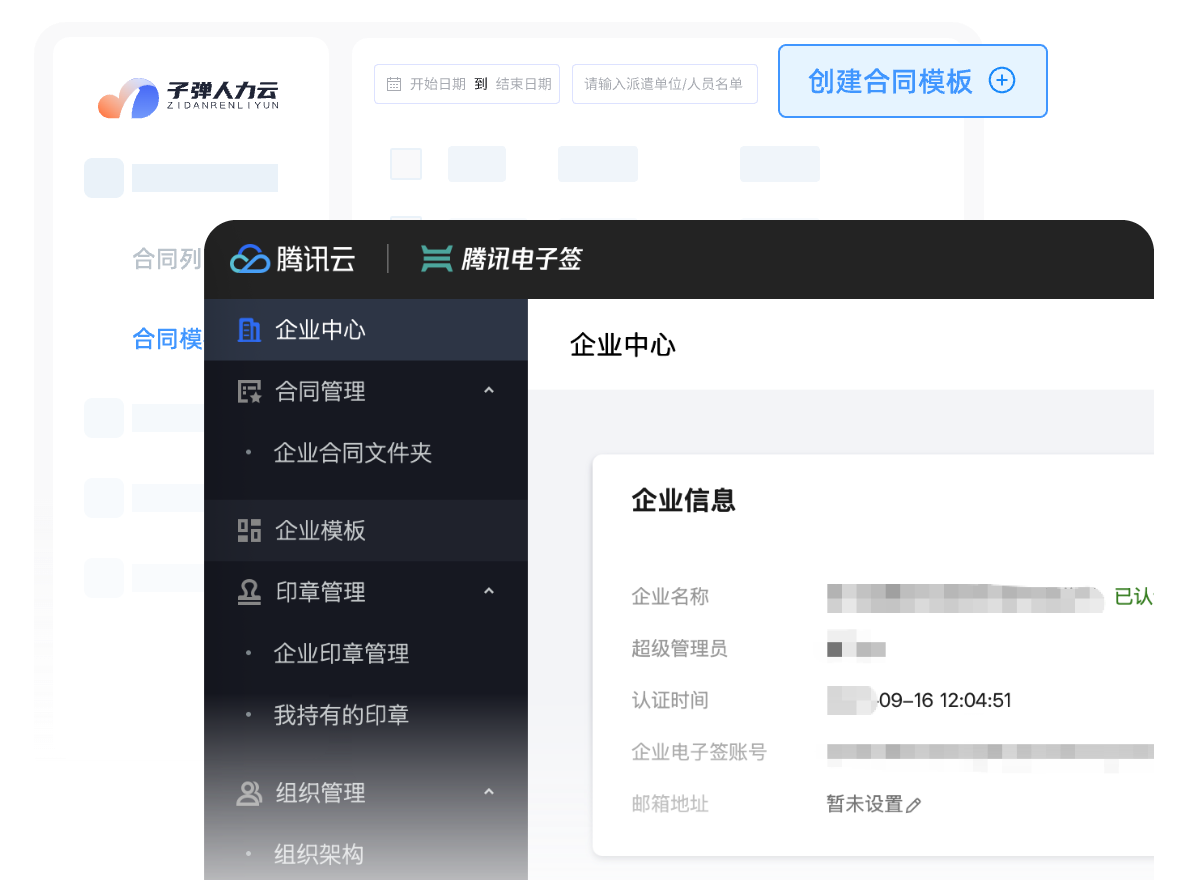1184x880 pixels.
Task: Click the 企业中心 building icon
Action: click(x=249, y=330)
